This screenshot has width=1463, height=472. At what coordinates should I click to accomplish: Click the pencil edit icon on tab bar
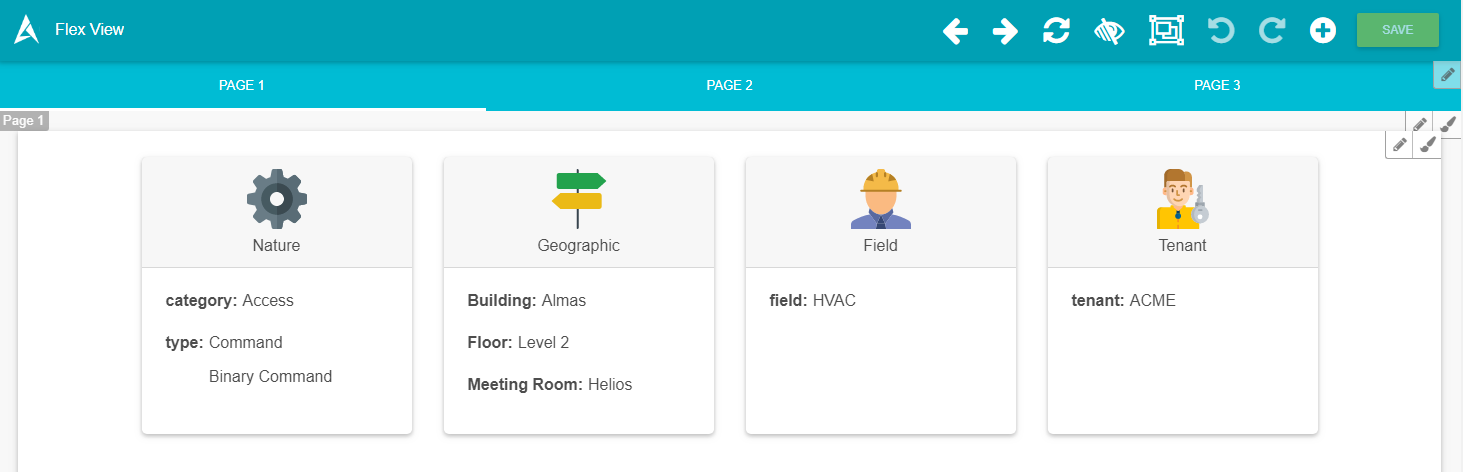1447,75
